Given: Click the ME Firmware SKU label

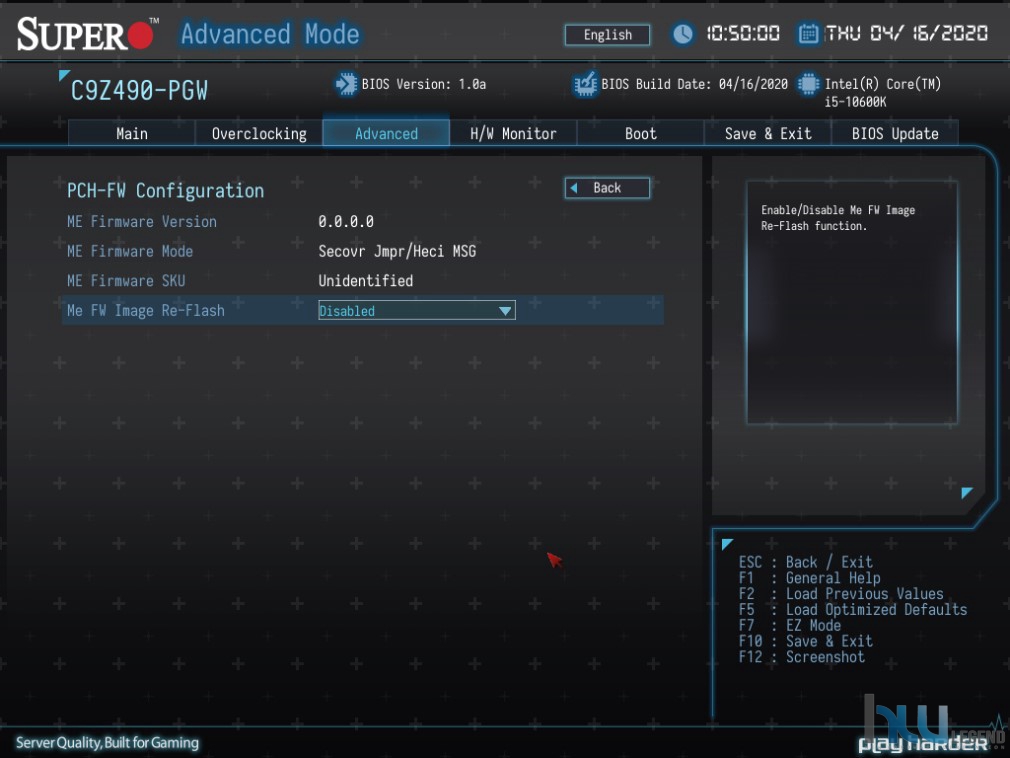Looking at the screenshot, I should pos(126,281).
